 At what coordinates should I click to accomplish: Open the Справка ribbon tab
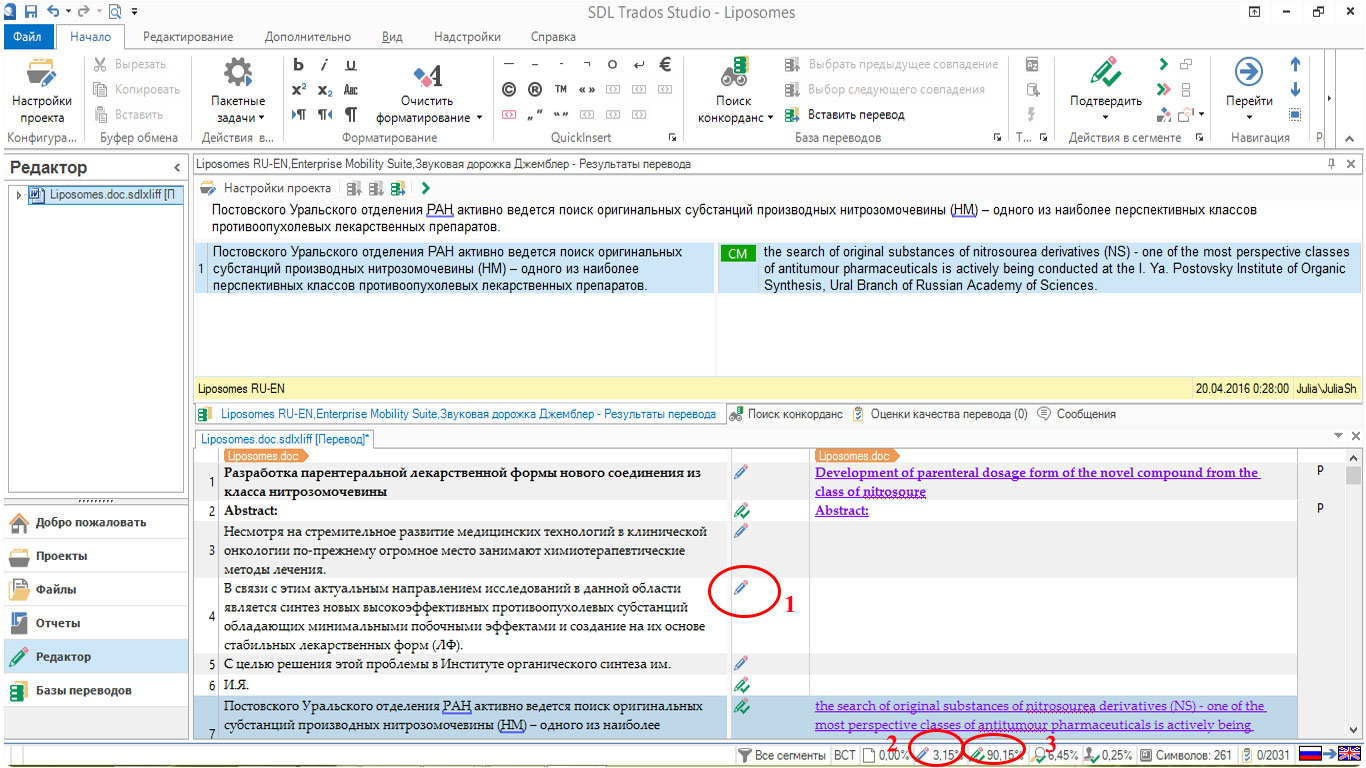[x=553, y=37]
